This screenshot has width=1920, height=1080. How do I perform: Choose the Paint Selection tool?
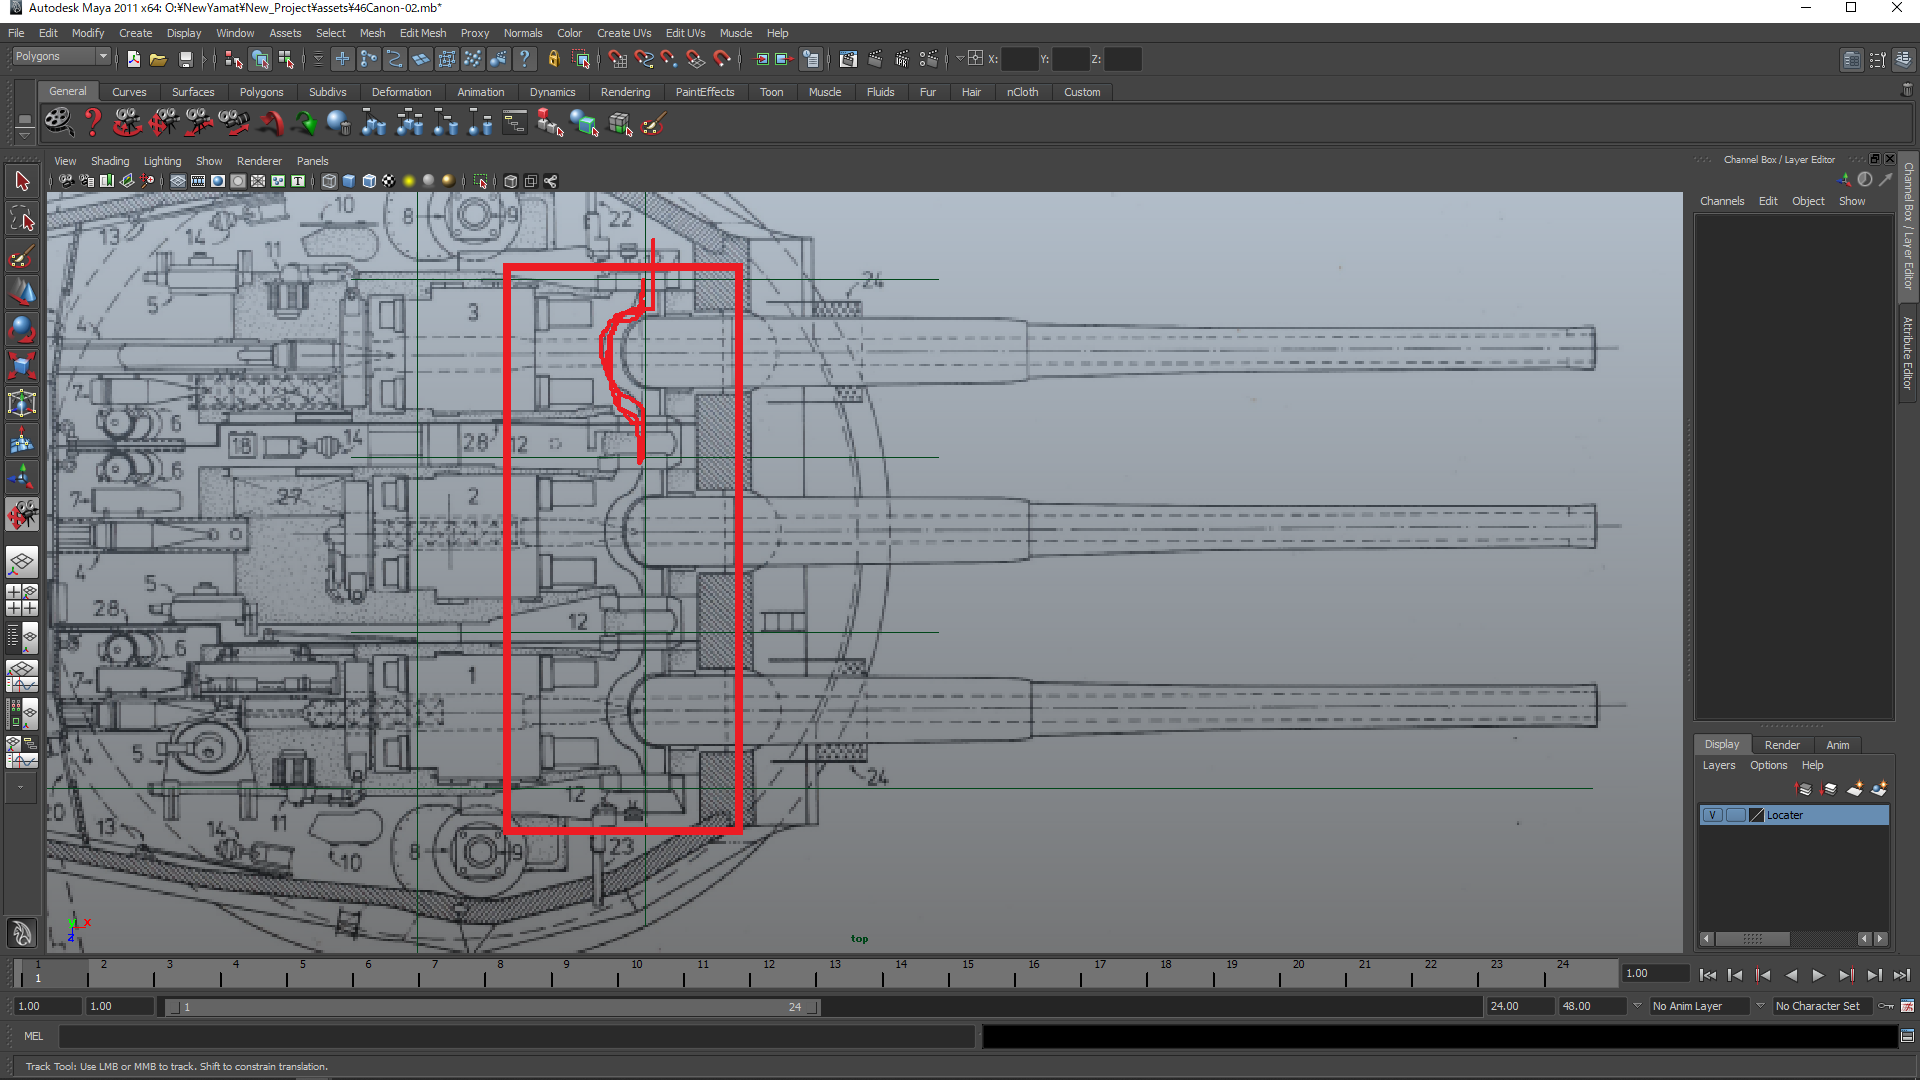pyautogui.click(x=22, y=257)
